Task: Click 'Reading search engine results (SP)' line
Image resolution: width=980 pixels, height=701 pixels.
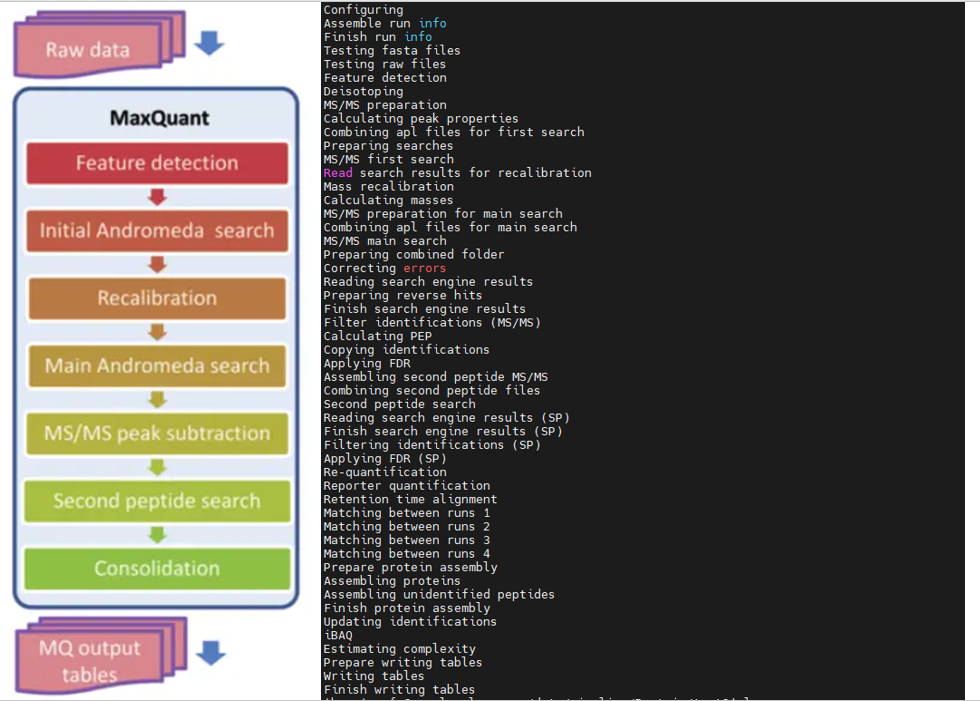Action: click(x=446, y=417)
